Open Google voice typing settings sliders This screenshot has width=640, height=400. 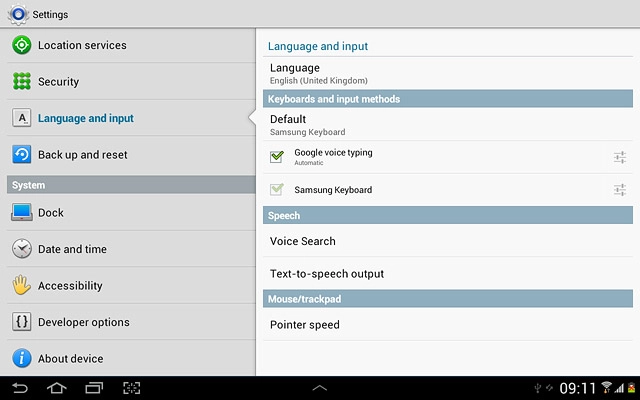coord(620,157)
